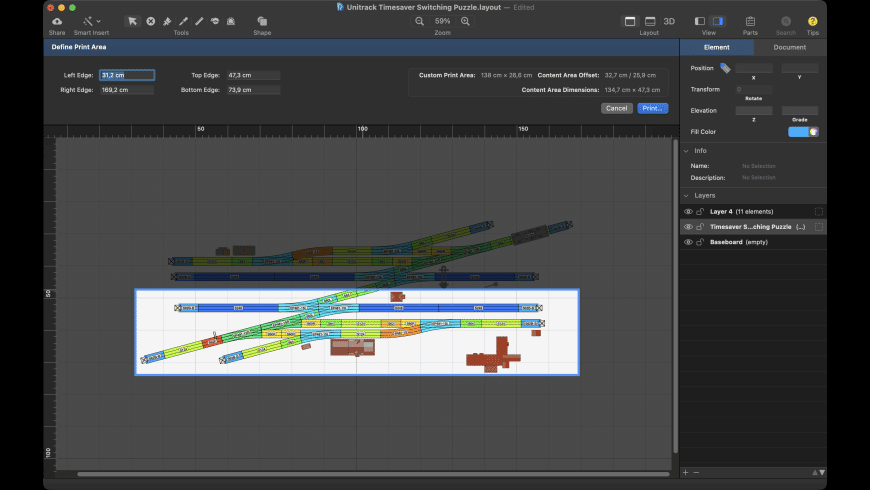Open Tips help icon
Screen dimensions: 870x490
pyautogui.click(x=812, y=21)
